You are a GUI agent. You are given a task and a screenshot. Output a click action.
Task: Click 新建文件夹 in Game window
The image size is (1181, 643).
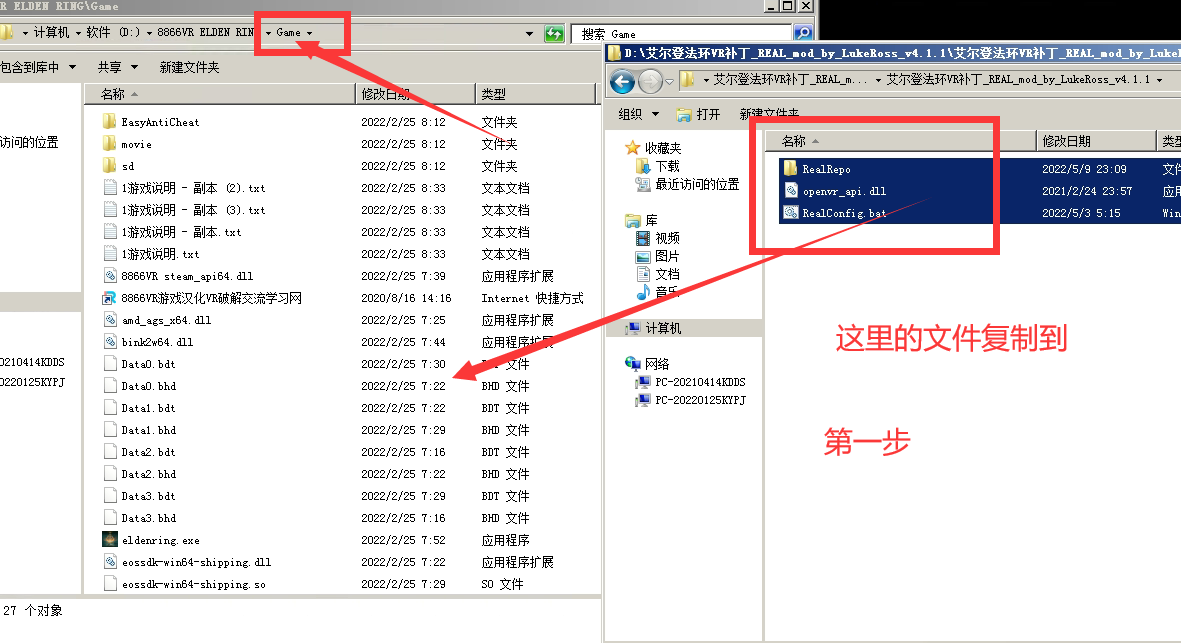click(189, 67)
